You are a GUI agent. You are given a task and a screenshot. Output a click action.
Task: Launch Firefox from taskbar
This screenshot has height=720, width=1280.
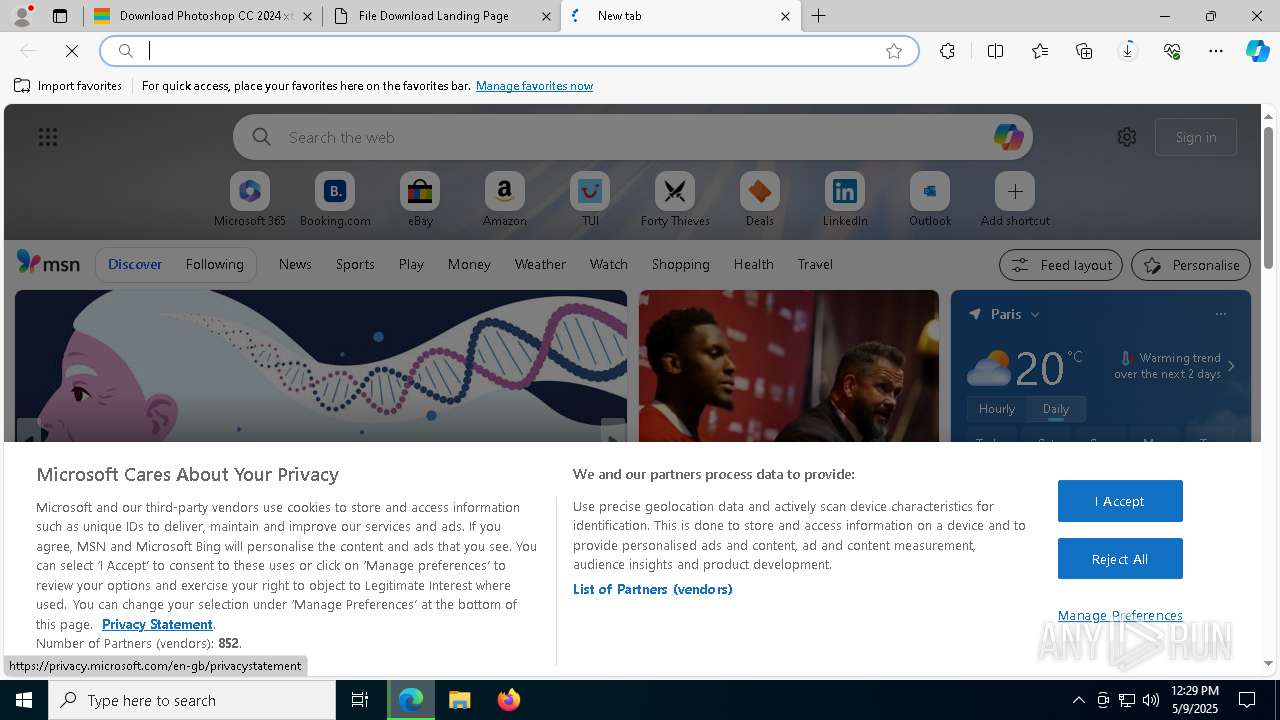point(508,700)
